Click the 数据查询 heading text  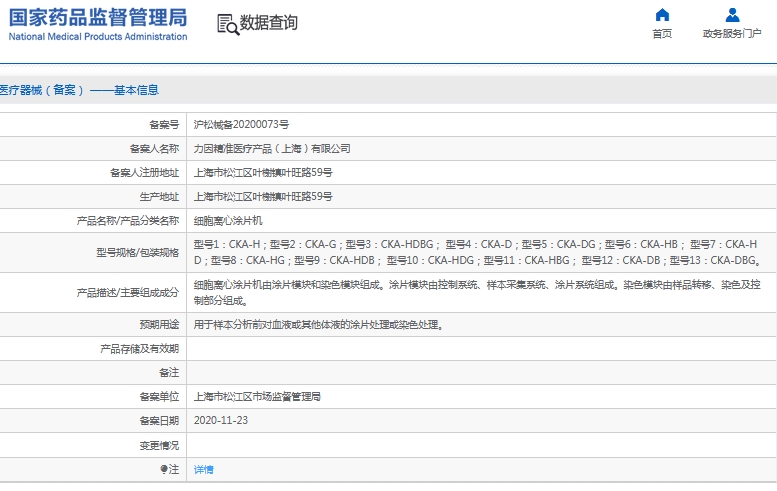(x=269, y=23)
